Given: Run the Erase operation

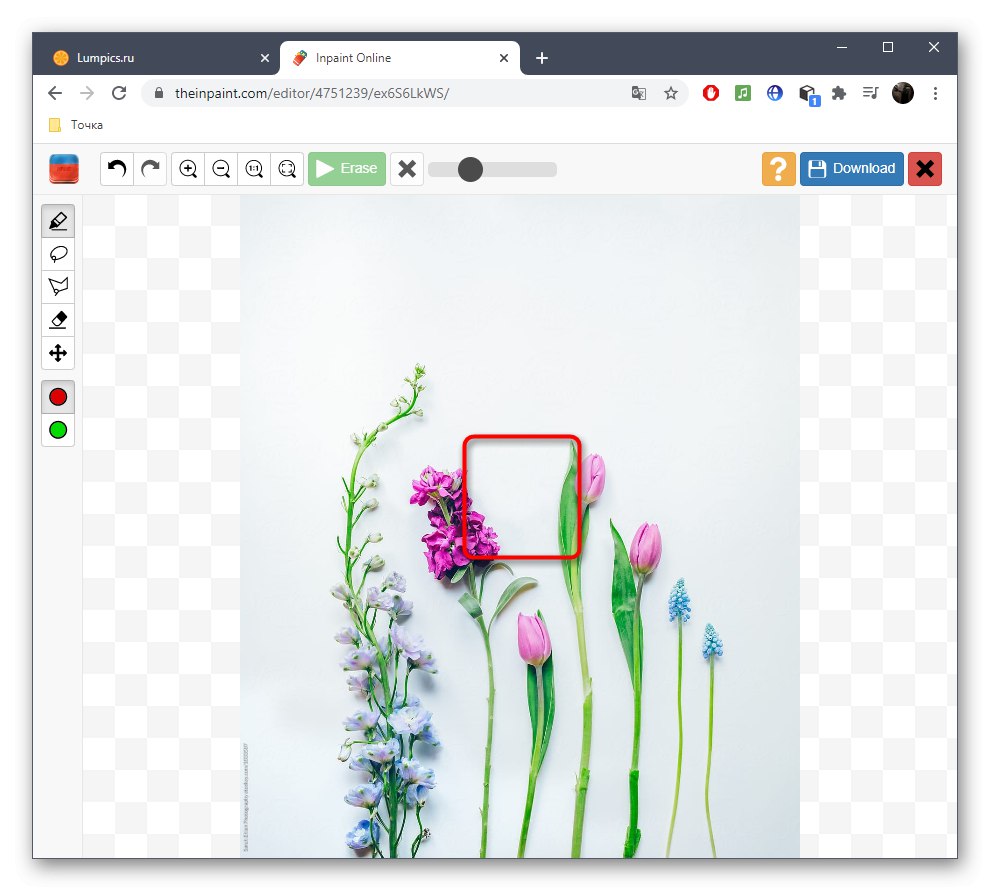Looking at the screenshot, I should click(346, 169).
